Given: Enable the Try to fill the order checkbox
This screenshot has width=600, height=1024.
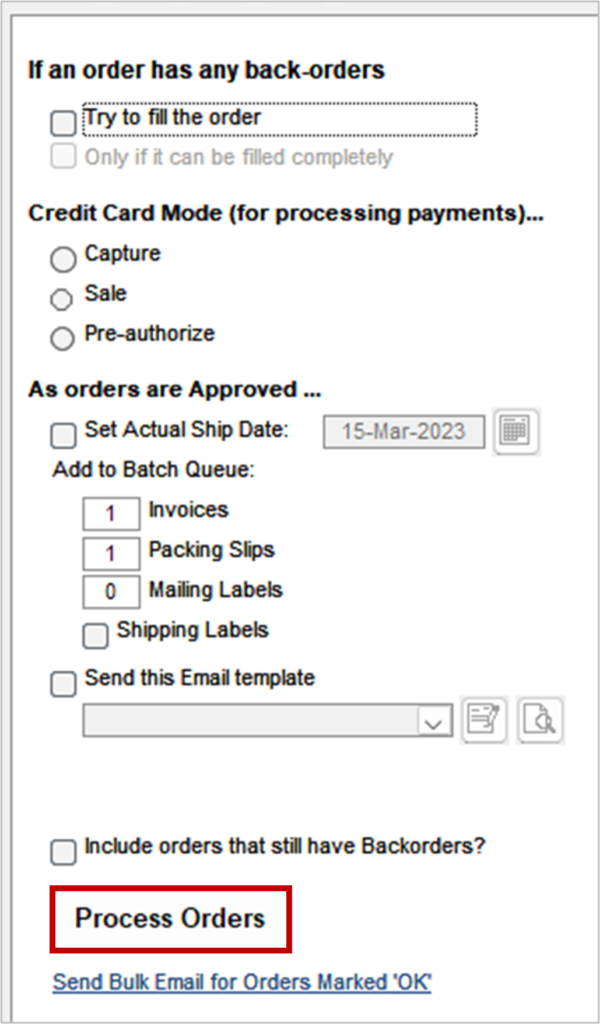Looking at the screenshot, I should [x=62, y=122].
